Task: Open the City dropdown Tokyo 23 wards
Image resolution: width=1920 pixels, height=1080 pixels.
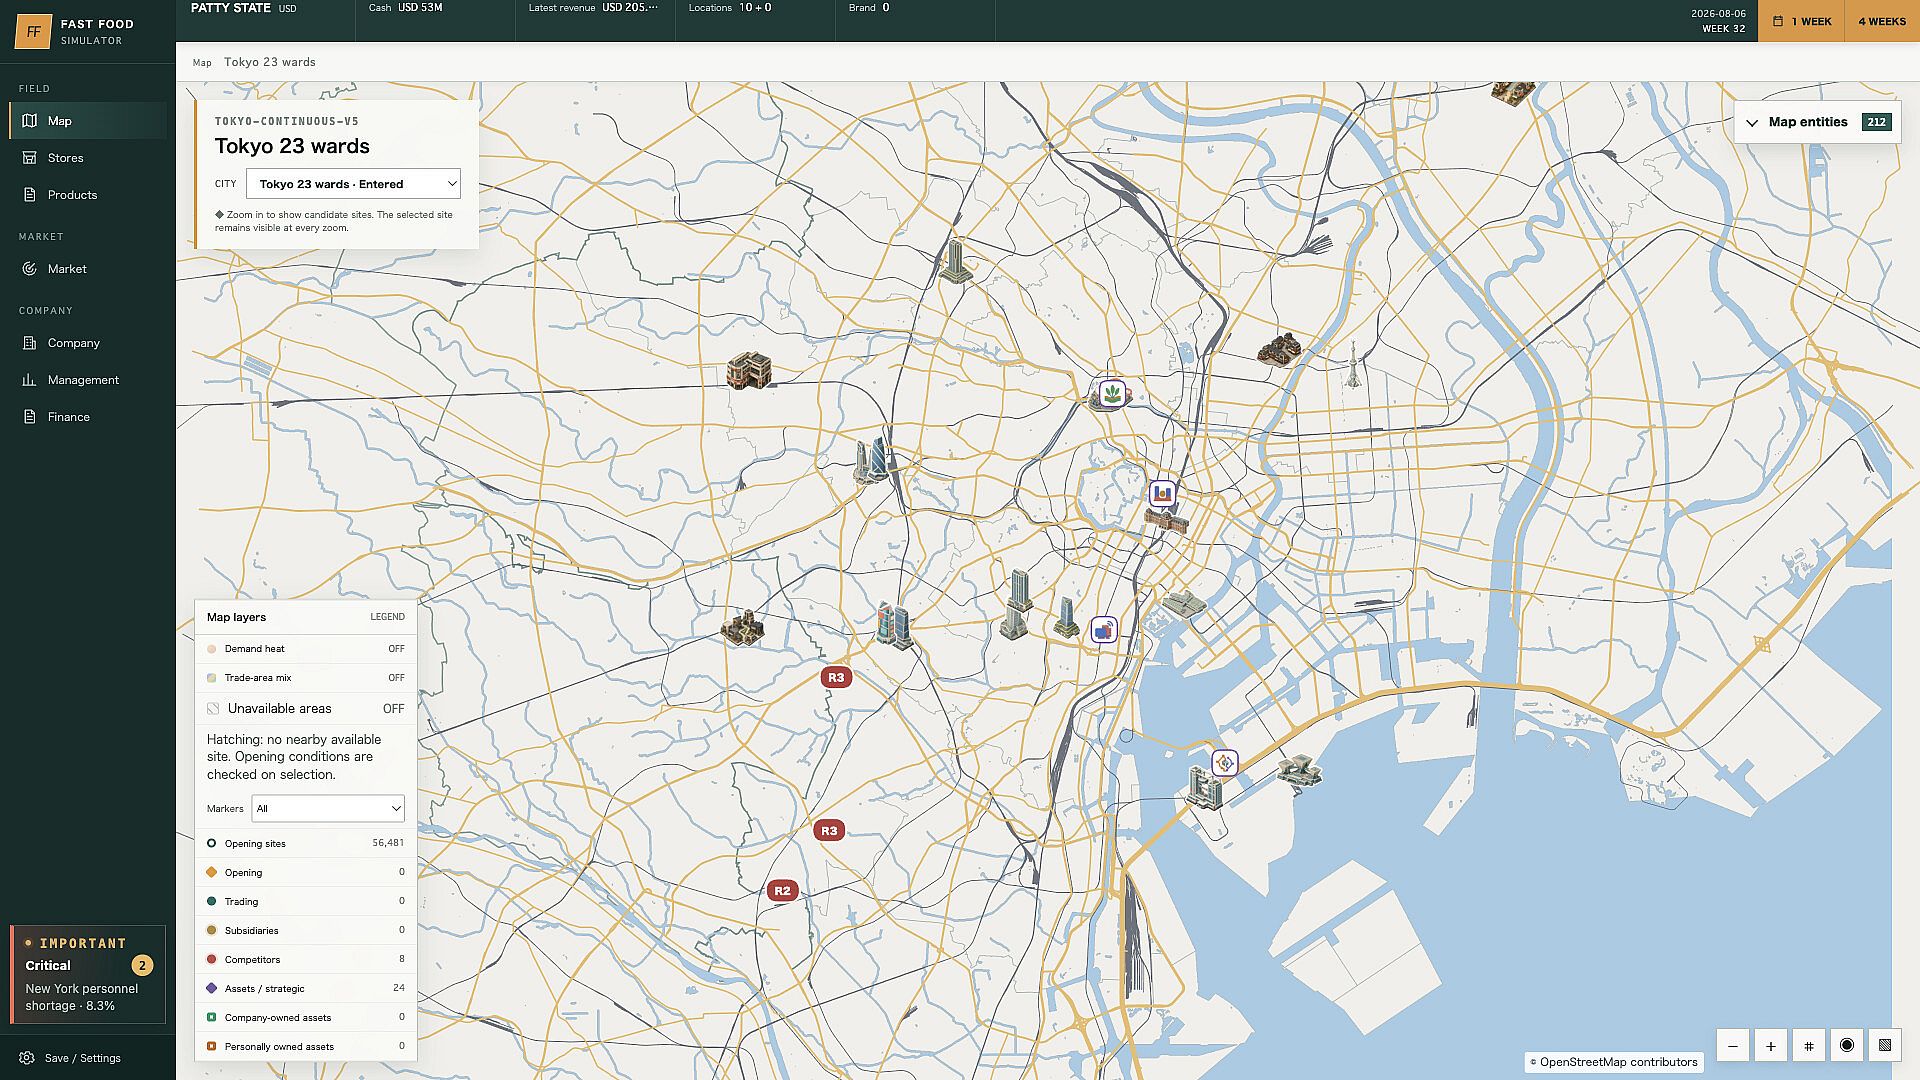Action: (353, 184)
